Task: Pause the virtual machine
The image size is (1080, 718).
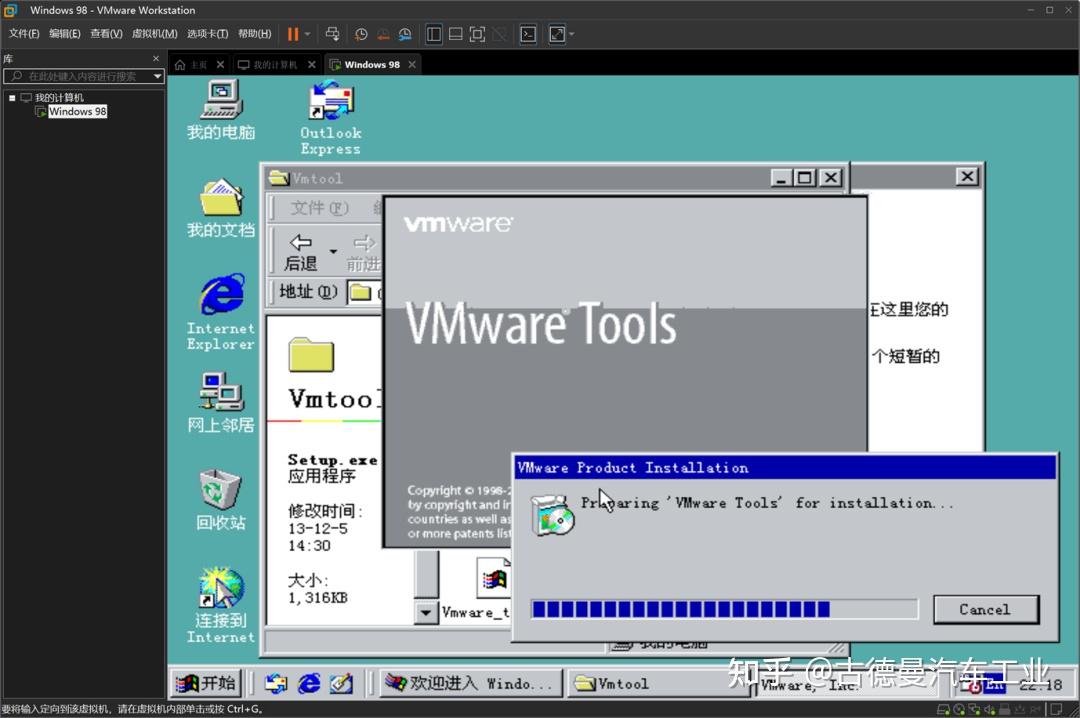Action: pos(293,33)
